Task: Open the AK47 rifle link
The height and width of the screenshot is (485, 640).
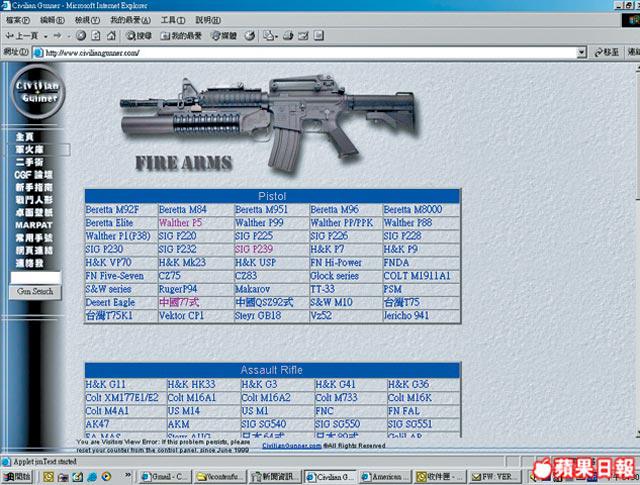Action: coord(97,424)
